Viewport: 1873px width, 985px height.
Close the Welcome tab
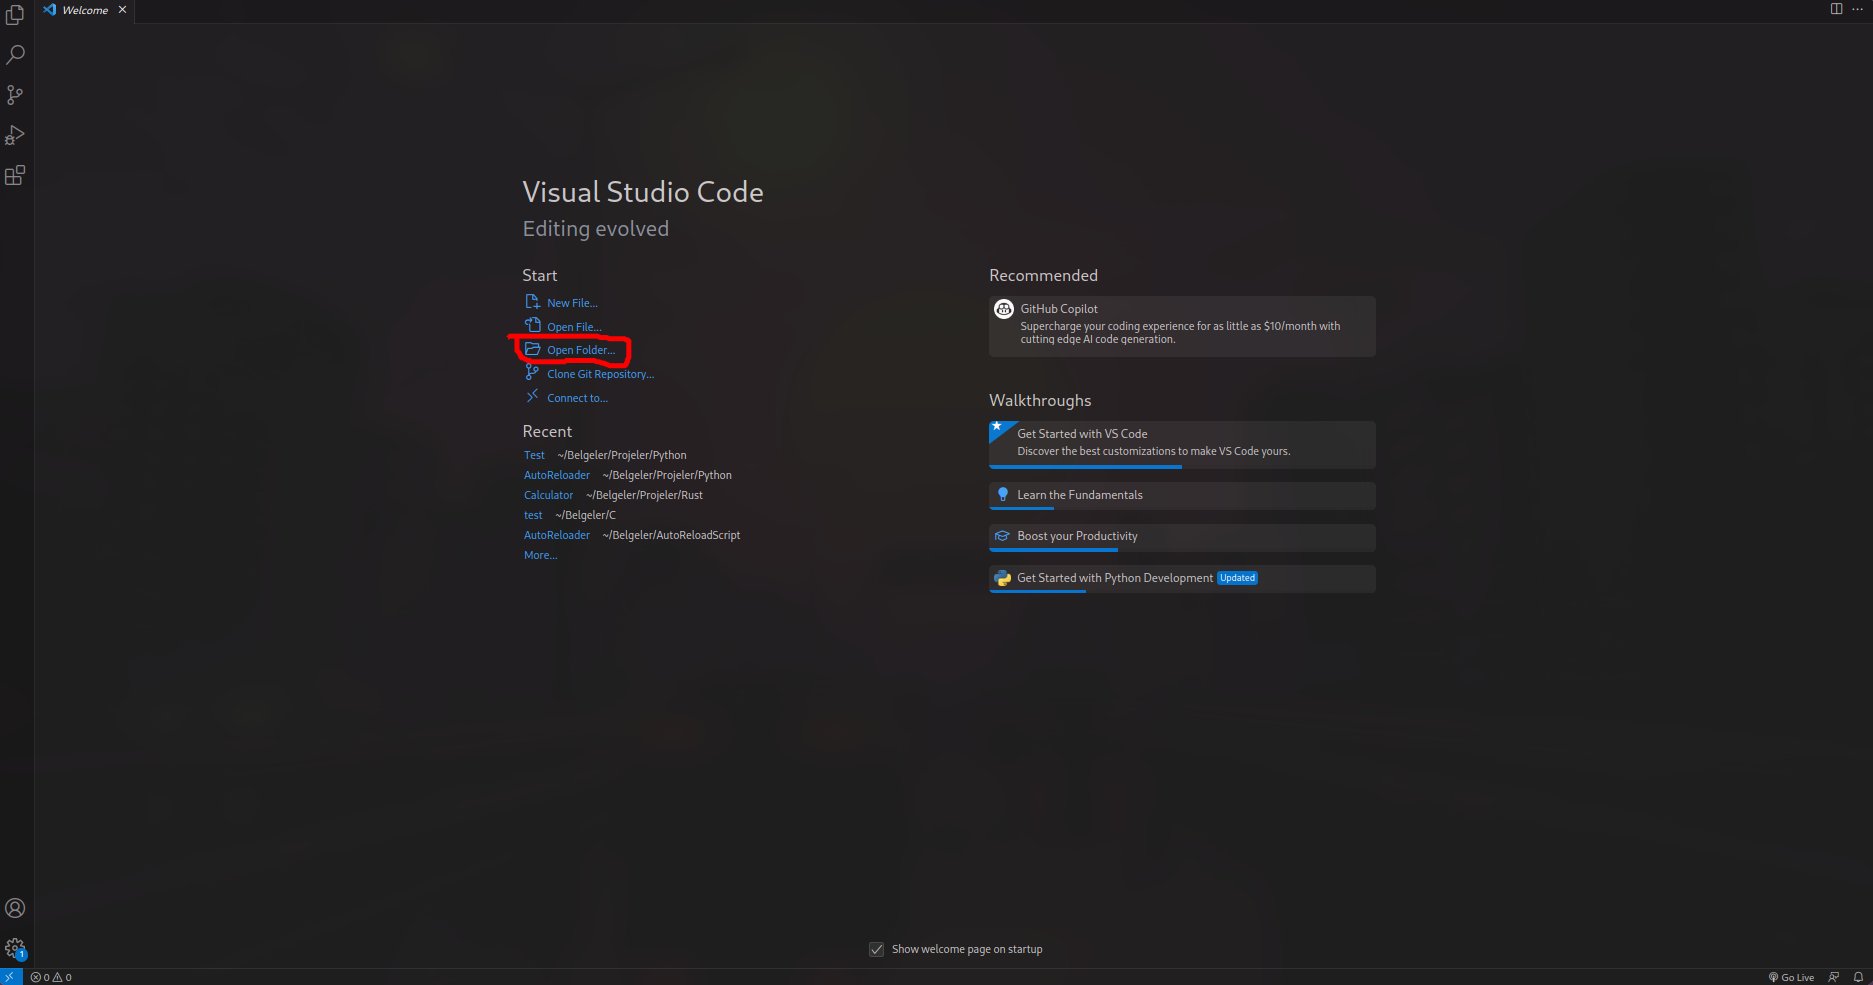tap(122, 10)
